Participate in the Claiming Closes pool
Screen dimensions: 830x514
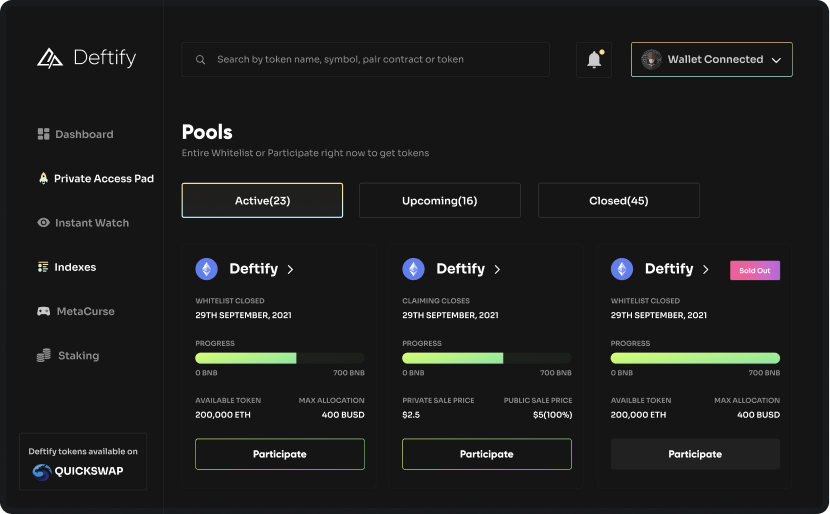(x=486, y=454)
